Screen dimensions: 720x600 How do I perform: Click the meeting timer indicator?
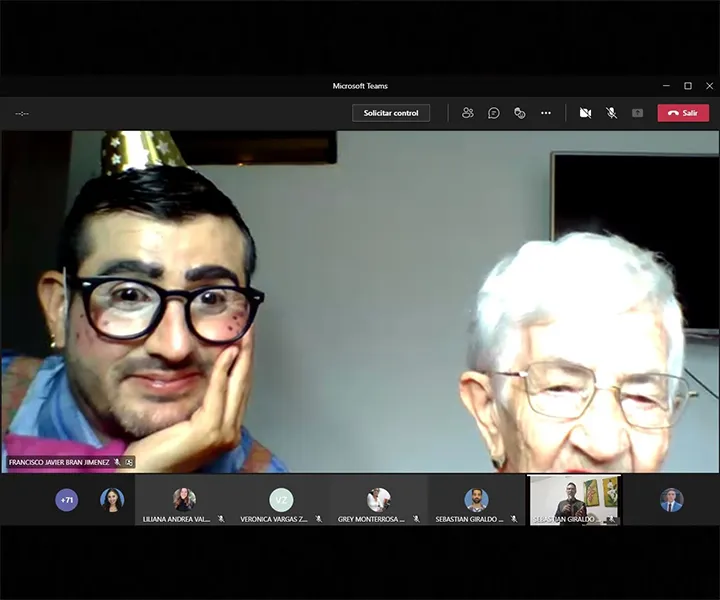pos(22,113)
